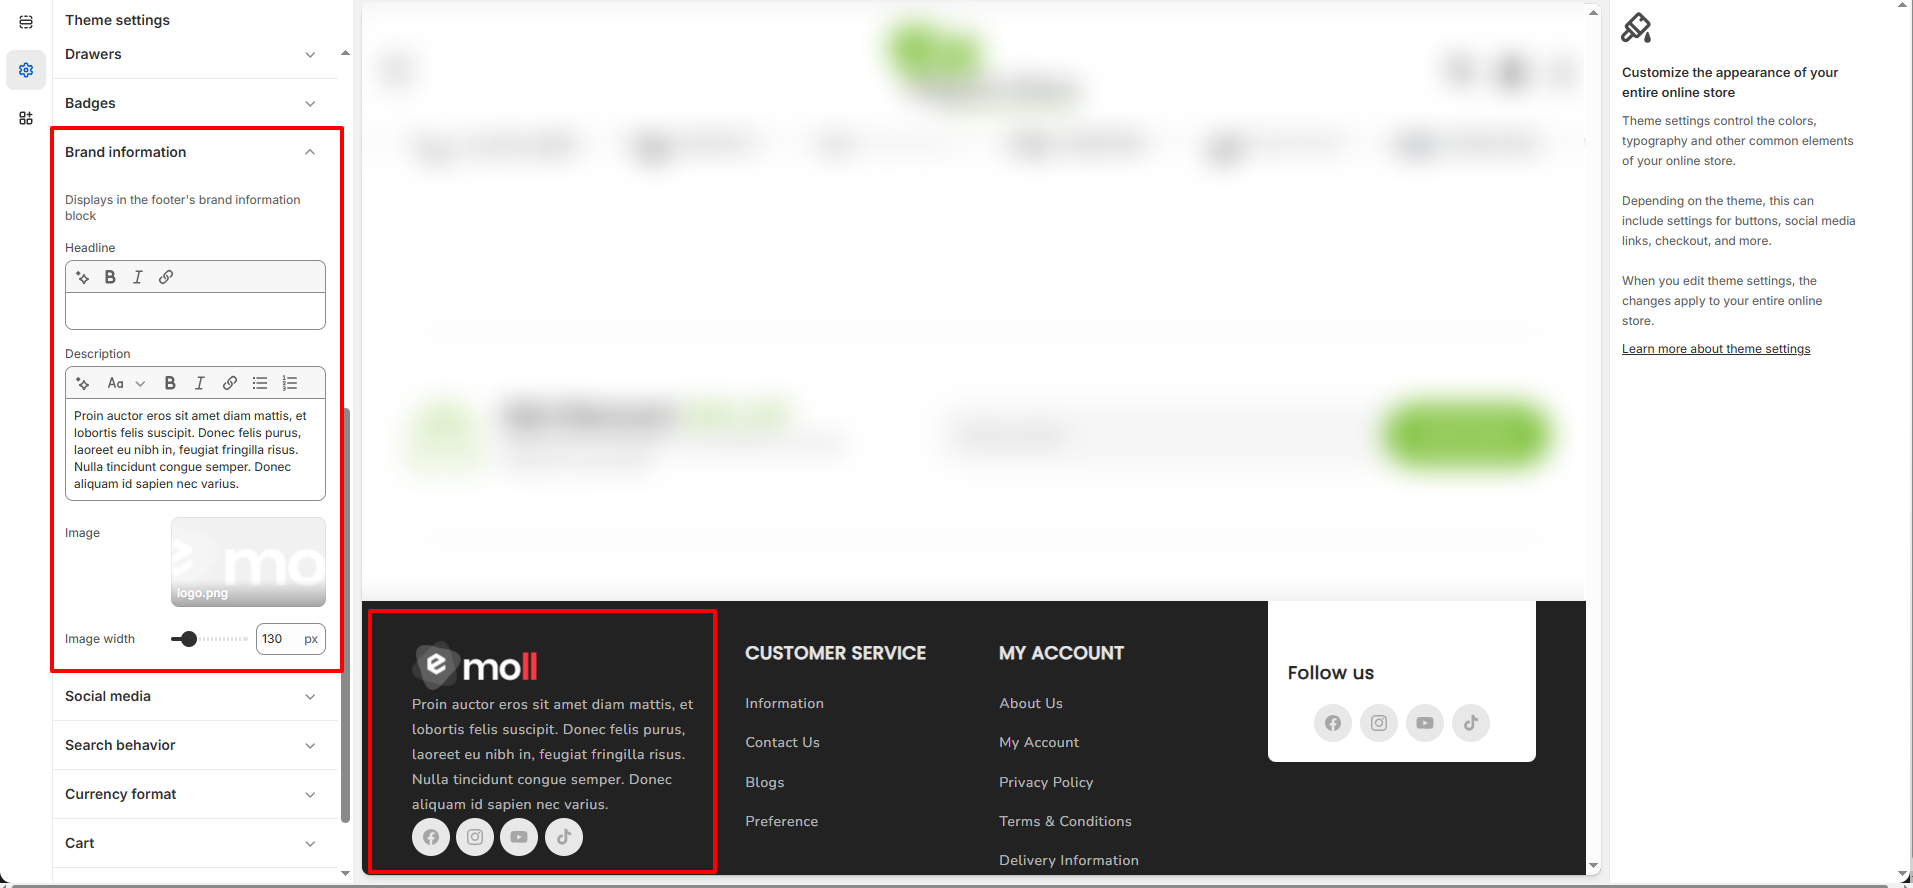Select the logo.png image thumbnail
1913x888 pixels.
click(x=248, y=562)
